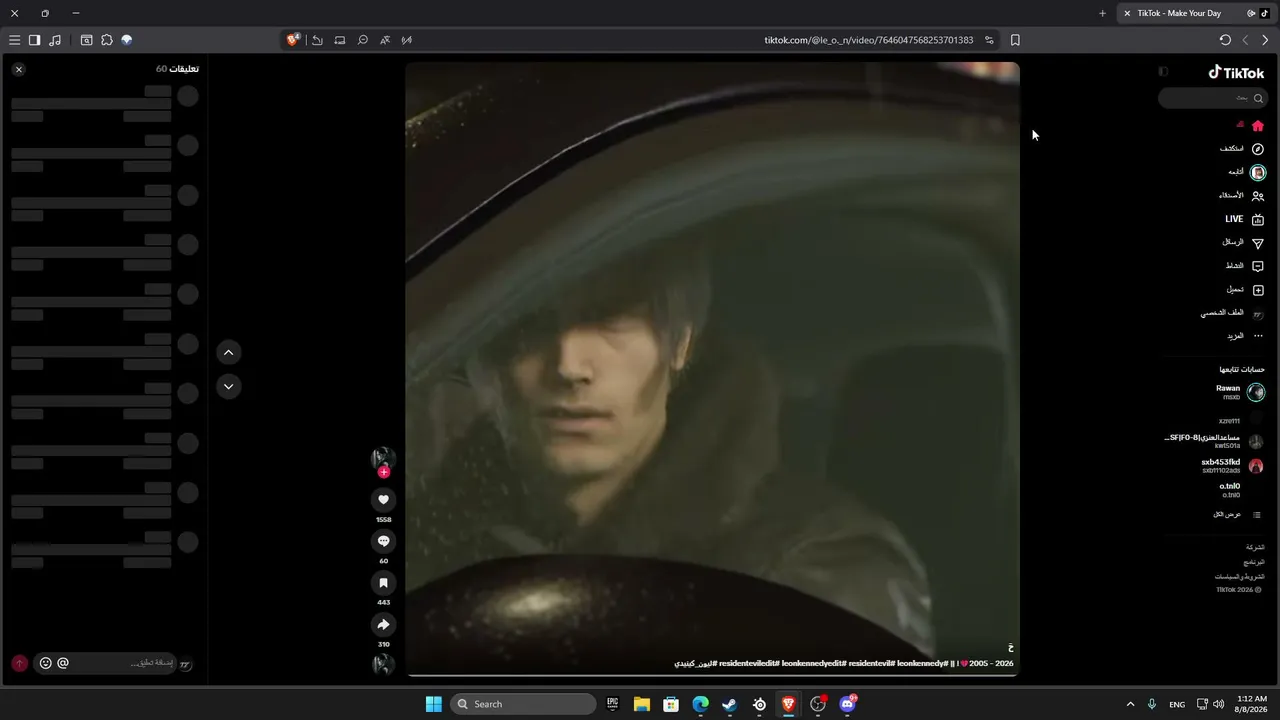Image resolution: width=1280 pixels, height=720 pixels.
Task: Open the creator's avatar above the like button
Action: (383, 459)
